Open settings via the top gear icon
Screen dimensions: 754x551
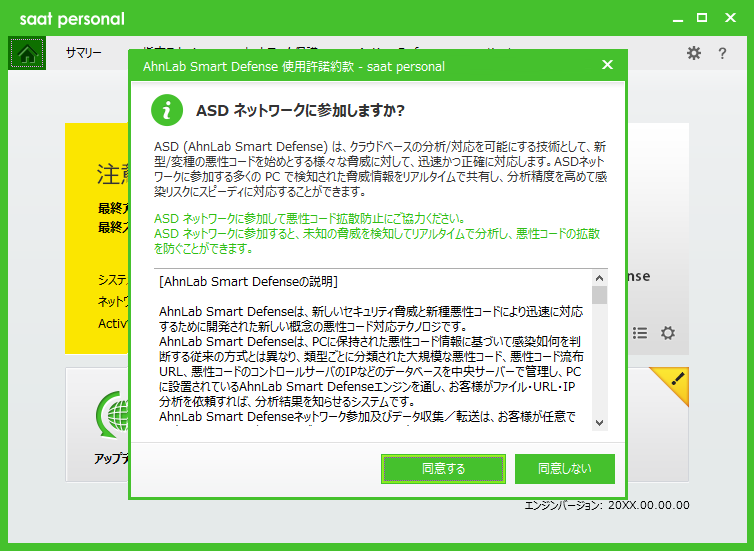pyautogui.click(x=693, y=53)
